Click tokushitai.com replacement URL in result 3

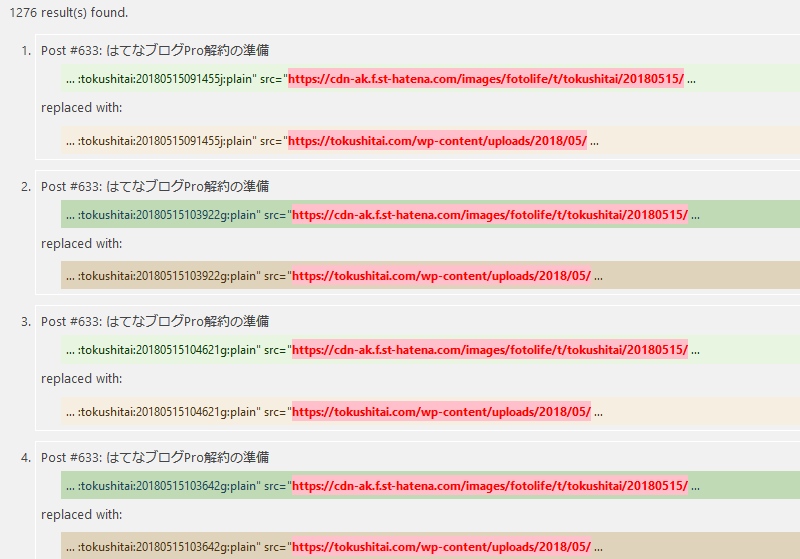[441, 412]
